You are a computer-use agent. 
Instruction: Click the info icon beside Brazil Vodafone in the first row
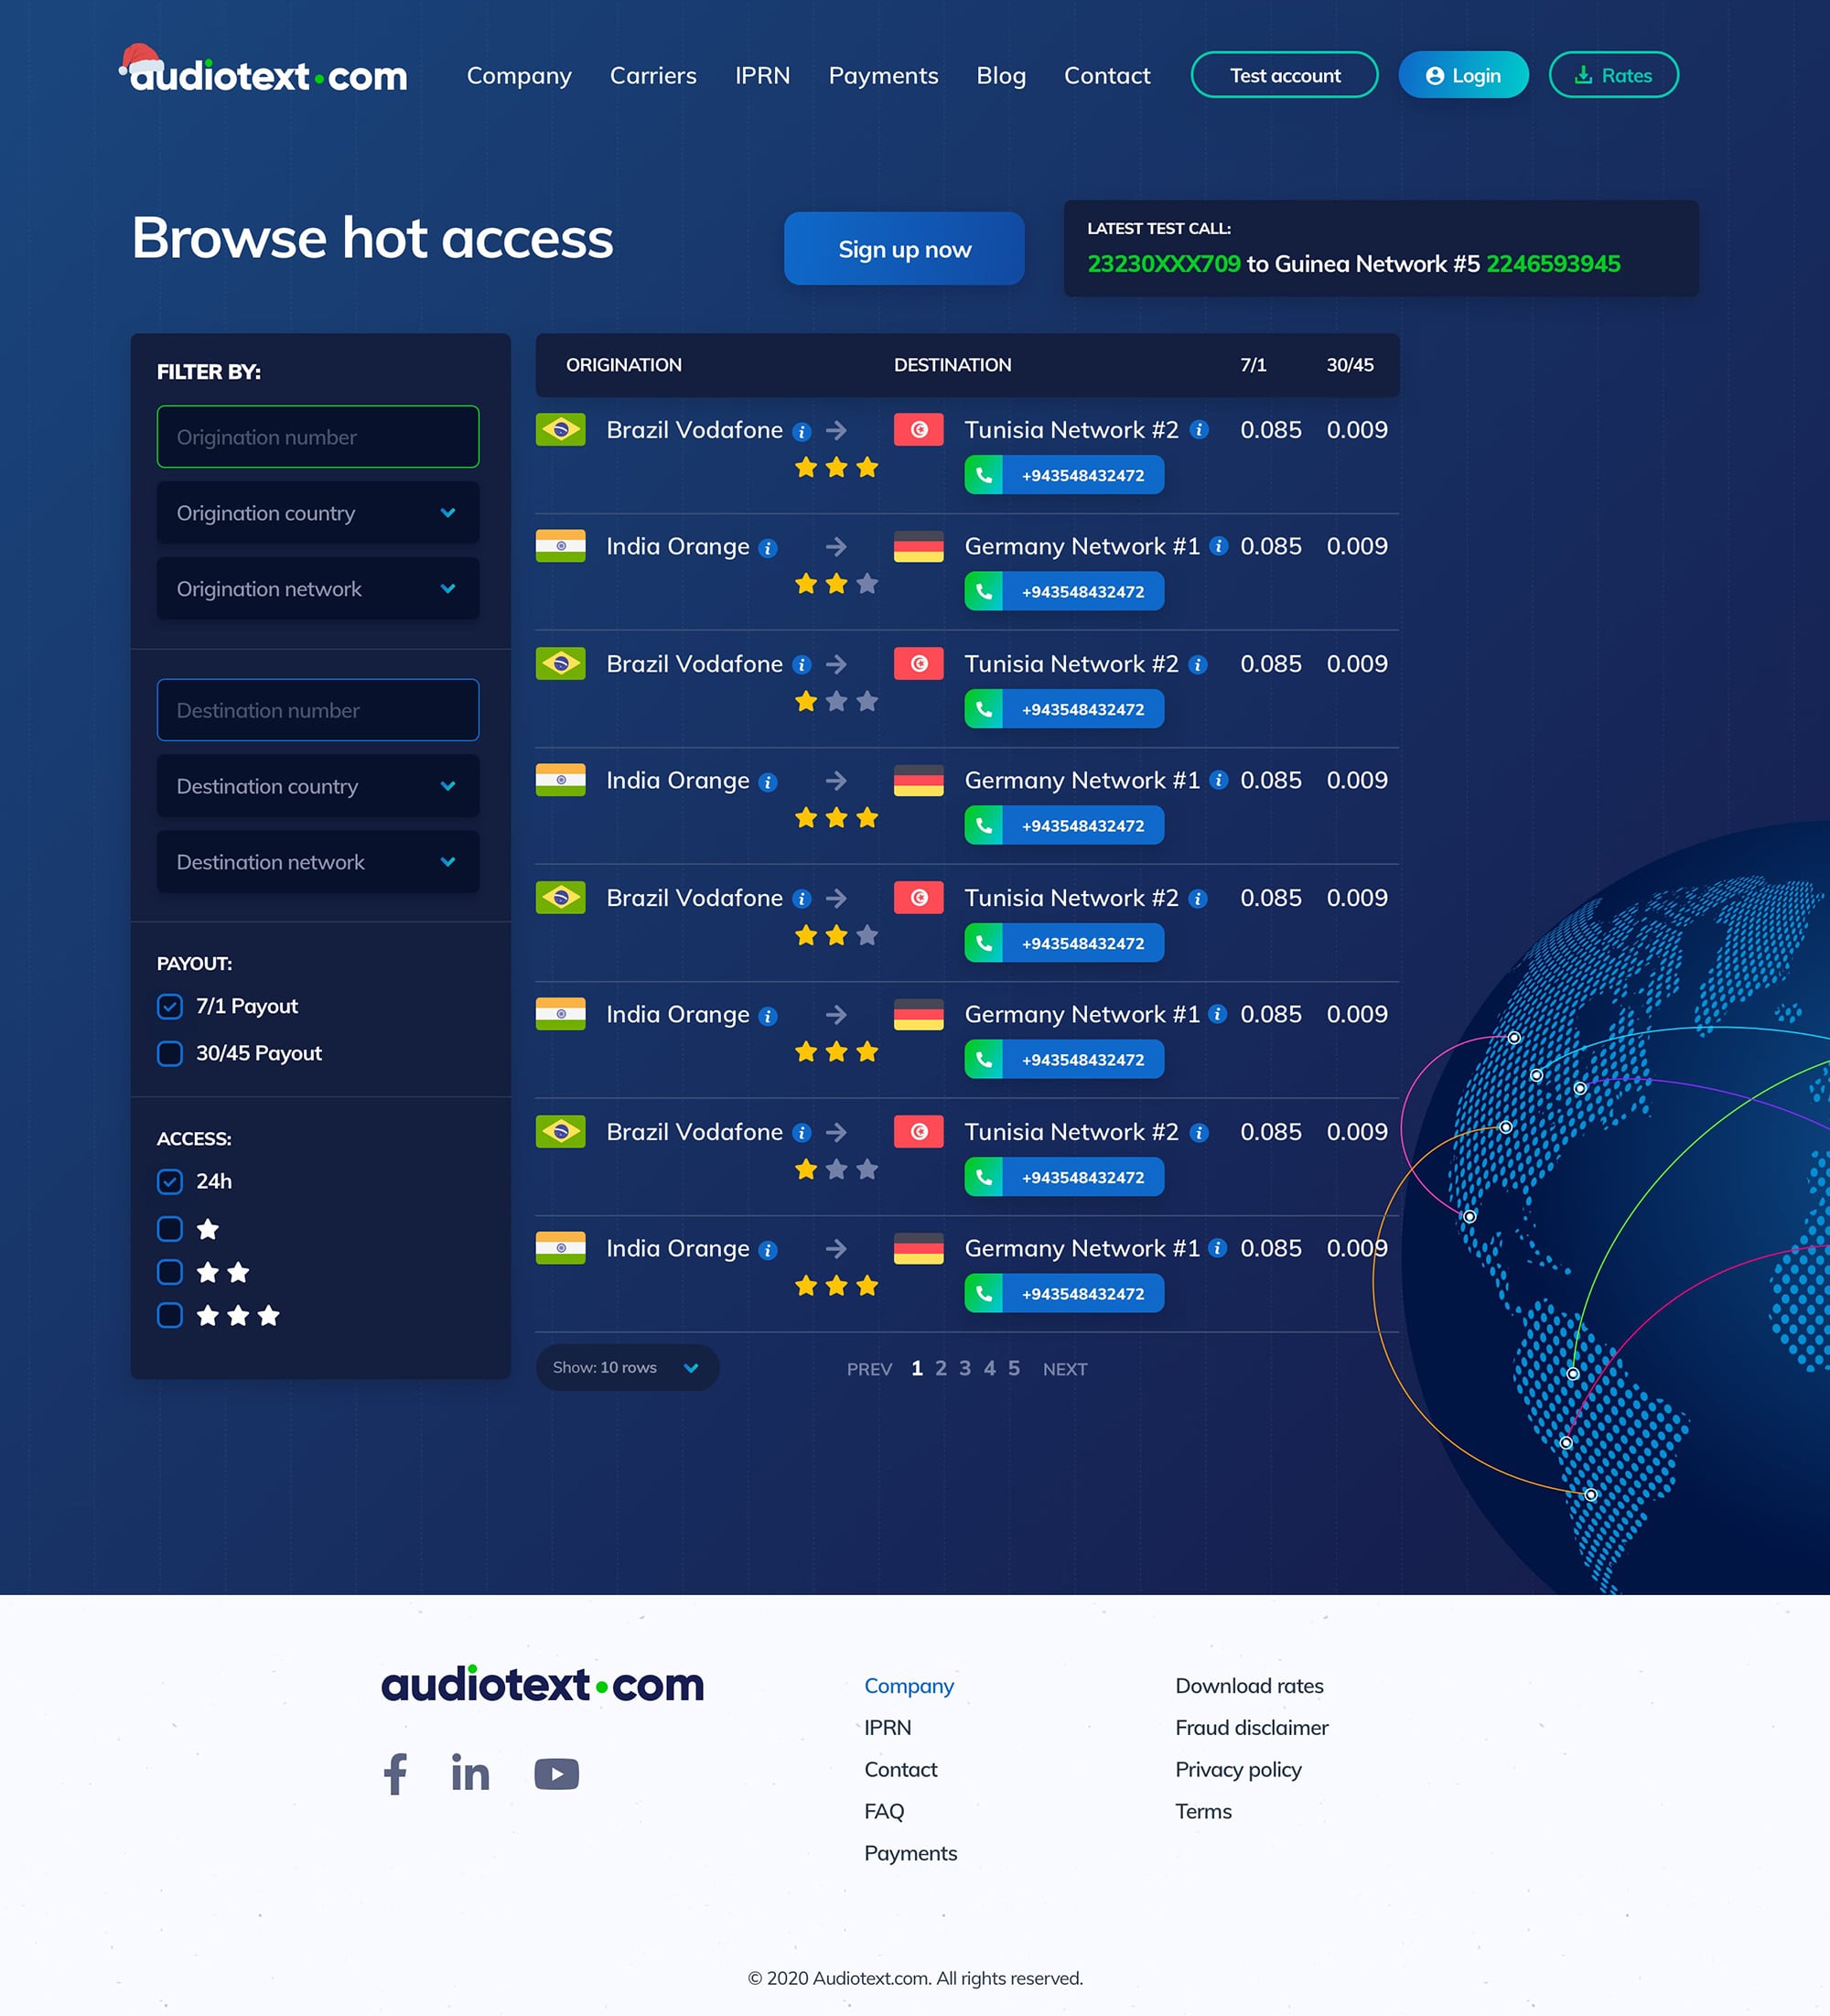pos(801,432)
